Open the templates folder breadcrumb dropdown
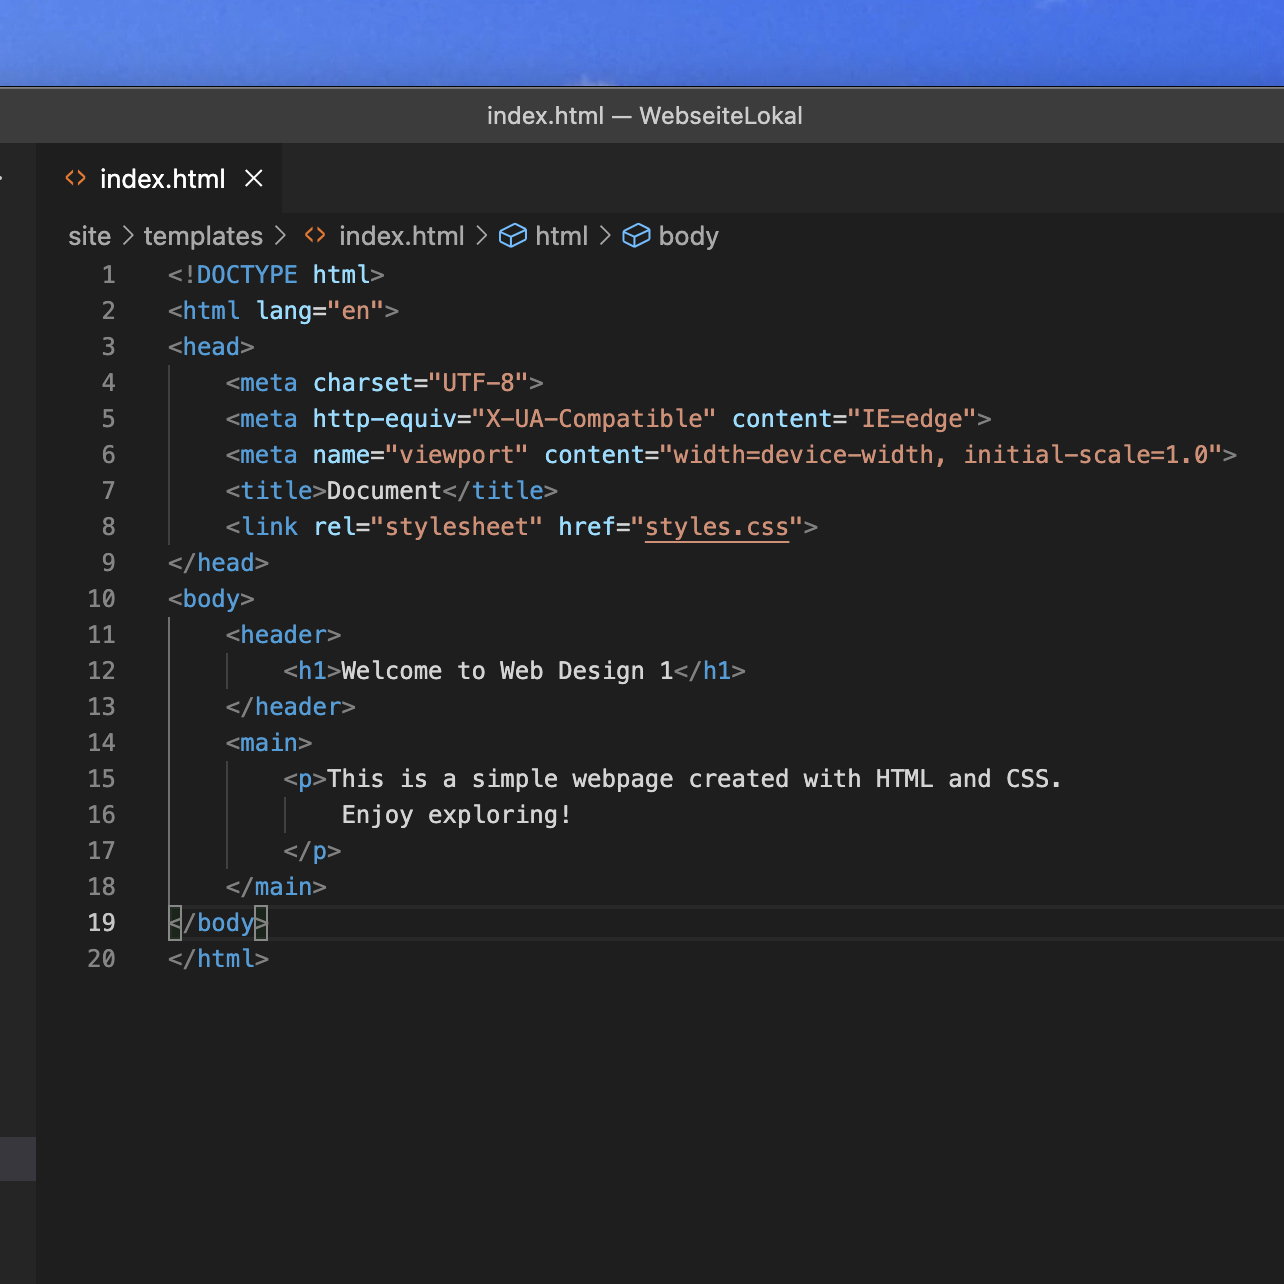Screen dimensions: 1284x1284 point(203,236)
